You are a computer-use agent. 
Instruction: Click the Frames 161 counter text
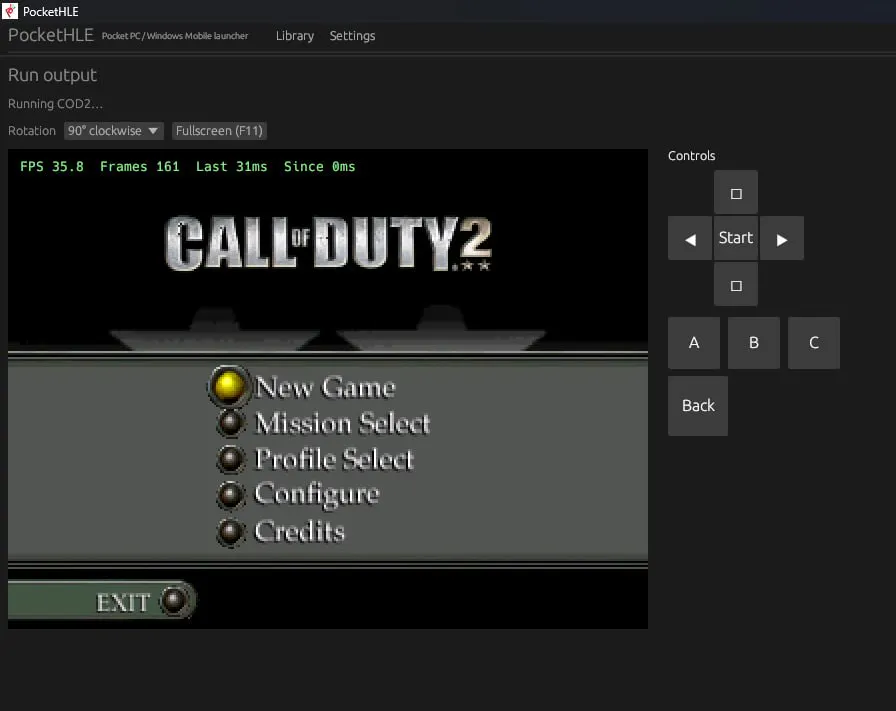click(x=139, y=166)
